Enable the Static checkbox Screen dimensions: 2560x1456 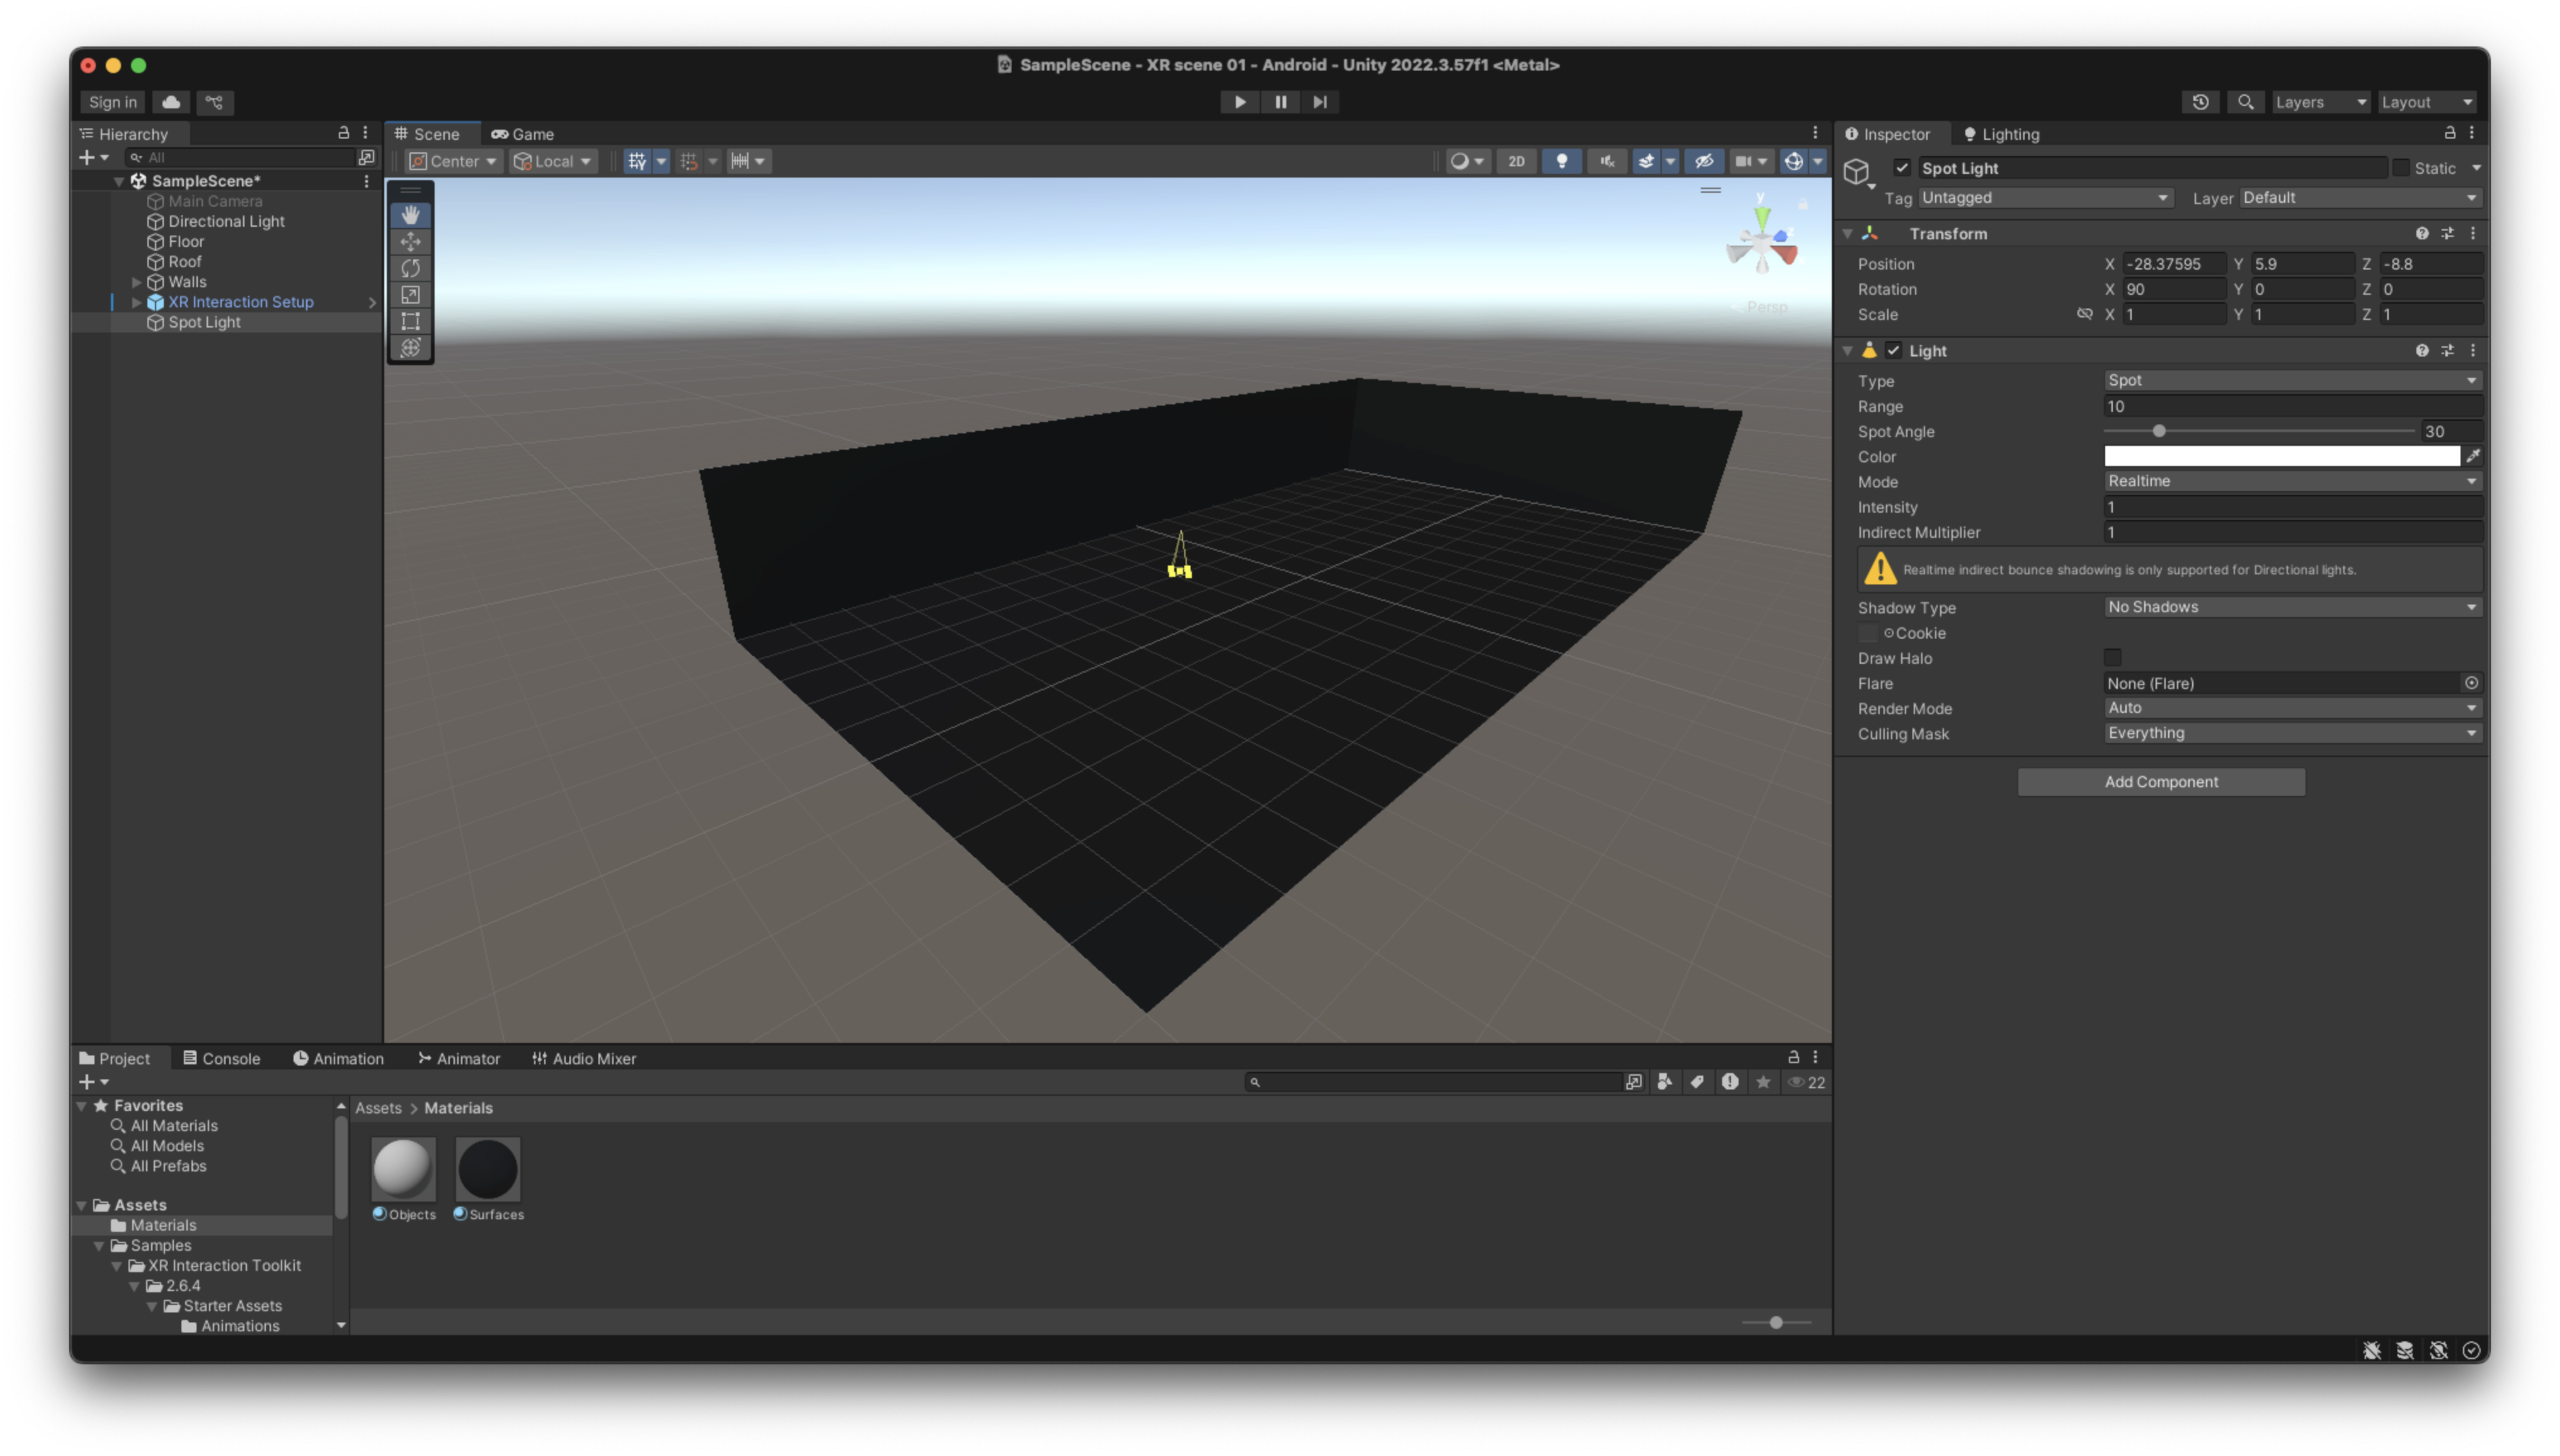coord(2400,168)
